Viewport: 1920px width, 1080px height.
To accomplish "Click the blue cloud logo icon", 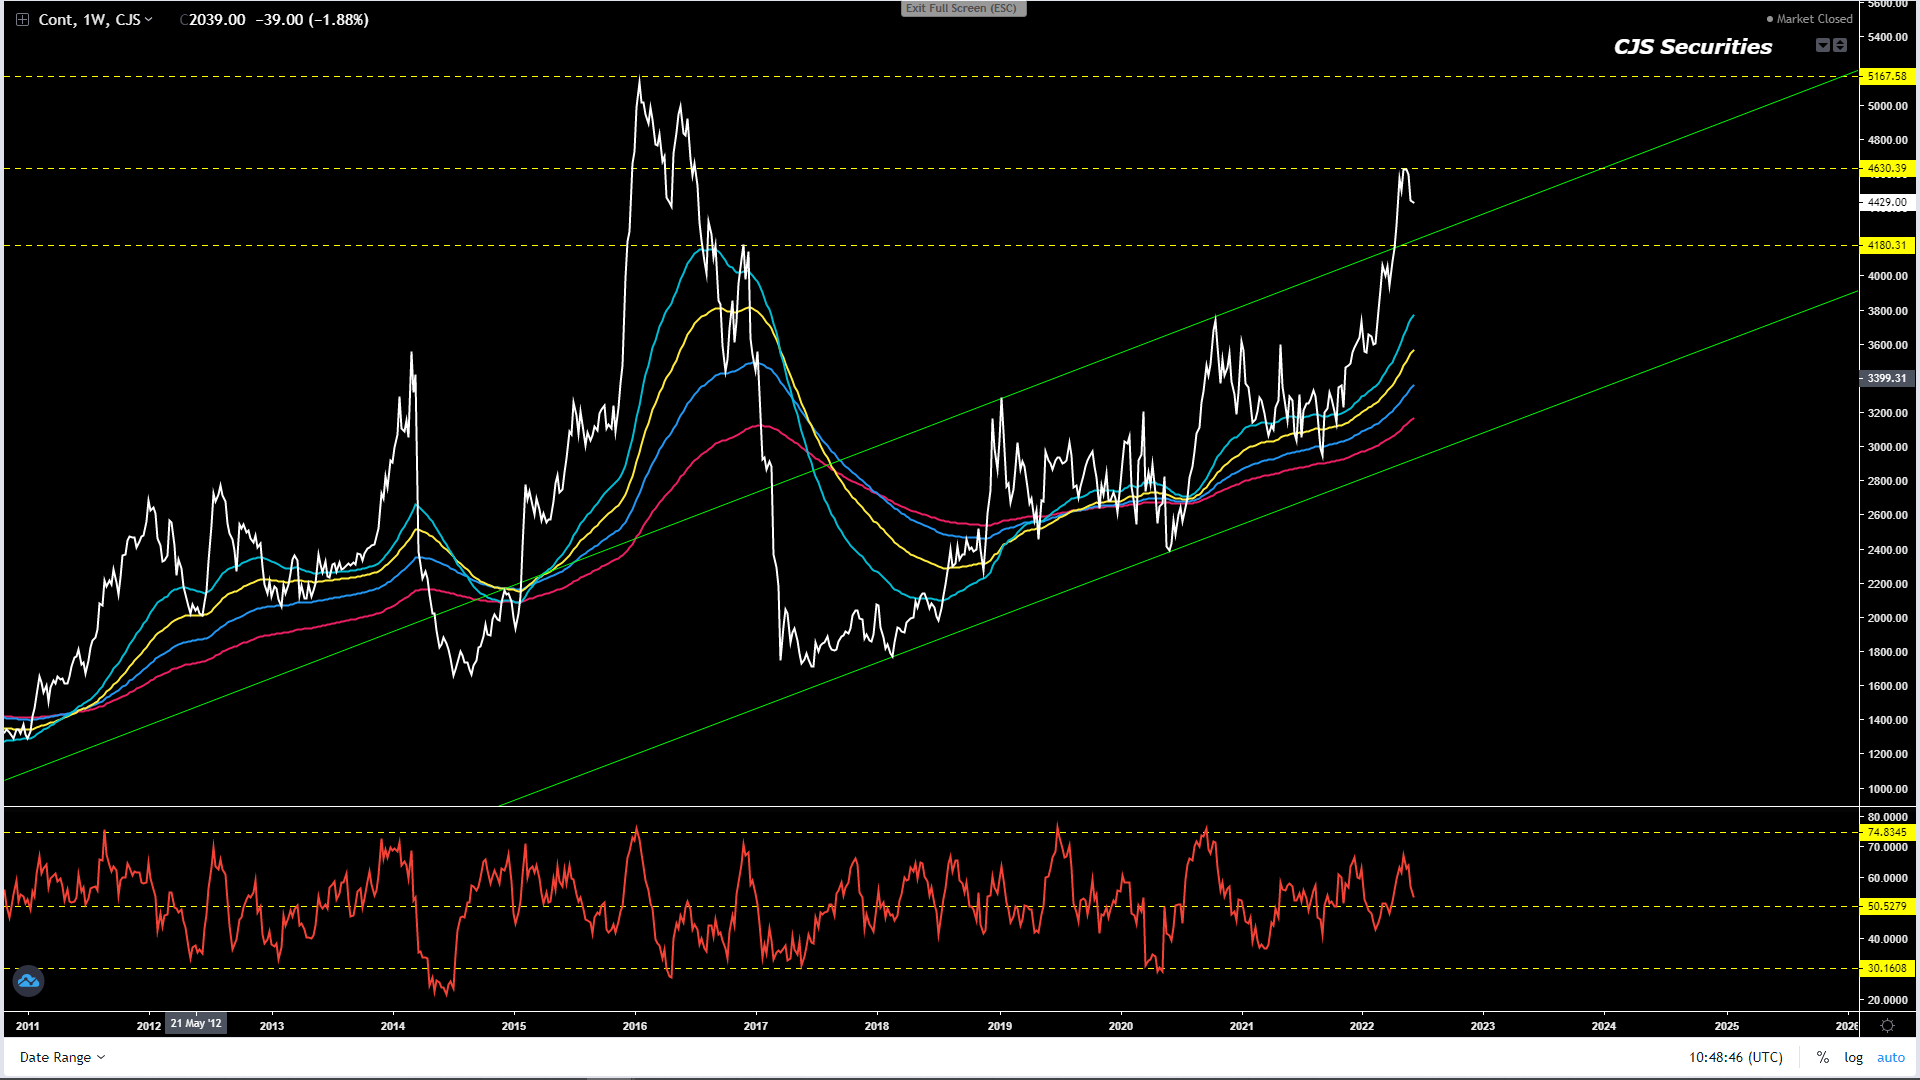I will pos(28,981).
